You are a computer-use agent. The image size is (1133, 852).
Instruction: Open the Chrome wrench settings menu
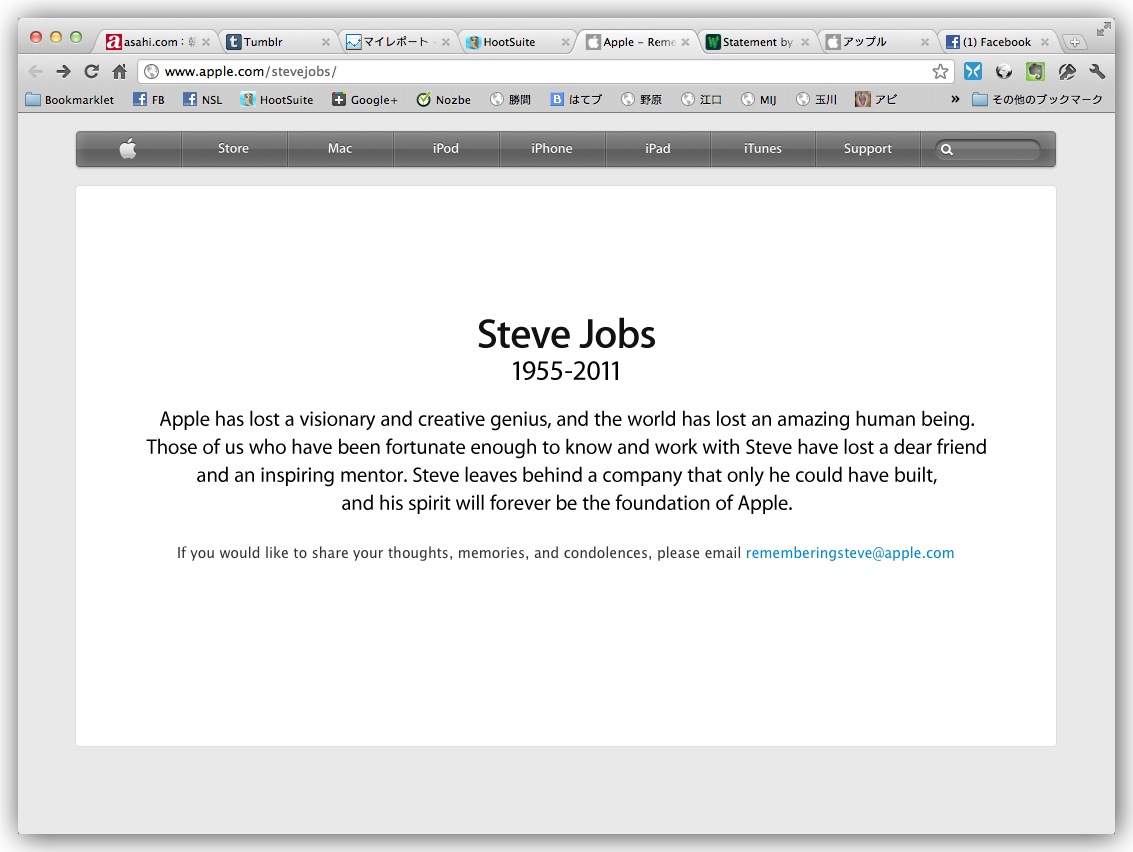(x=1097, y=71)
